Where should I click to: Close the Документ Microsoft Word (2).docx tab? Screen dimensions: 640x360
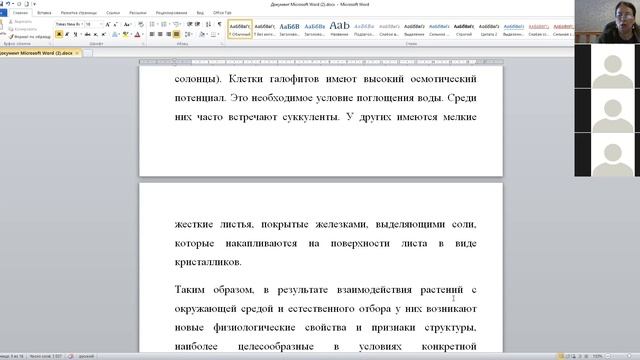(77, 53)
